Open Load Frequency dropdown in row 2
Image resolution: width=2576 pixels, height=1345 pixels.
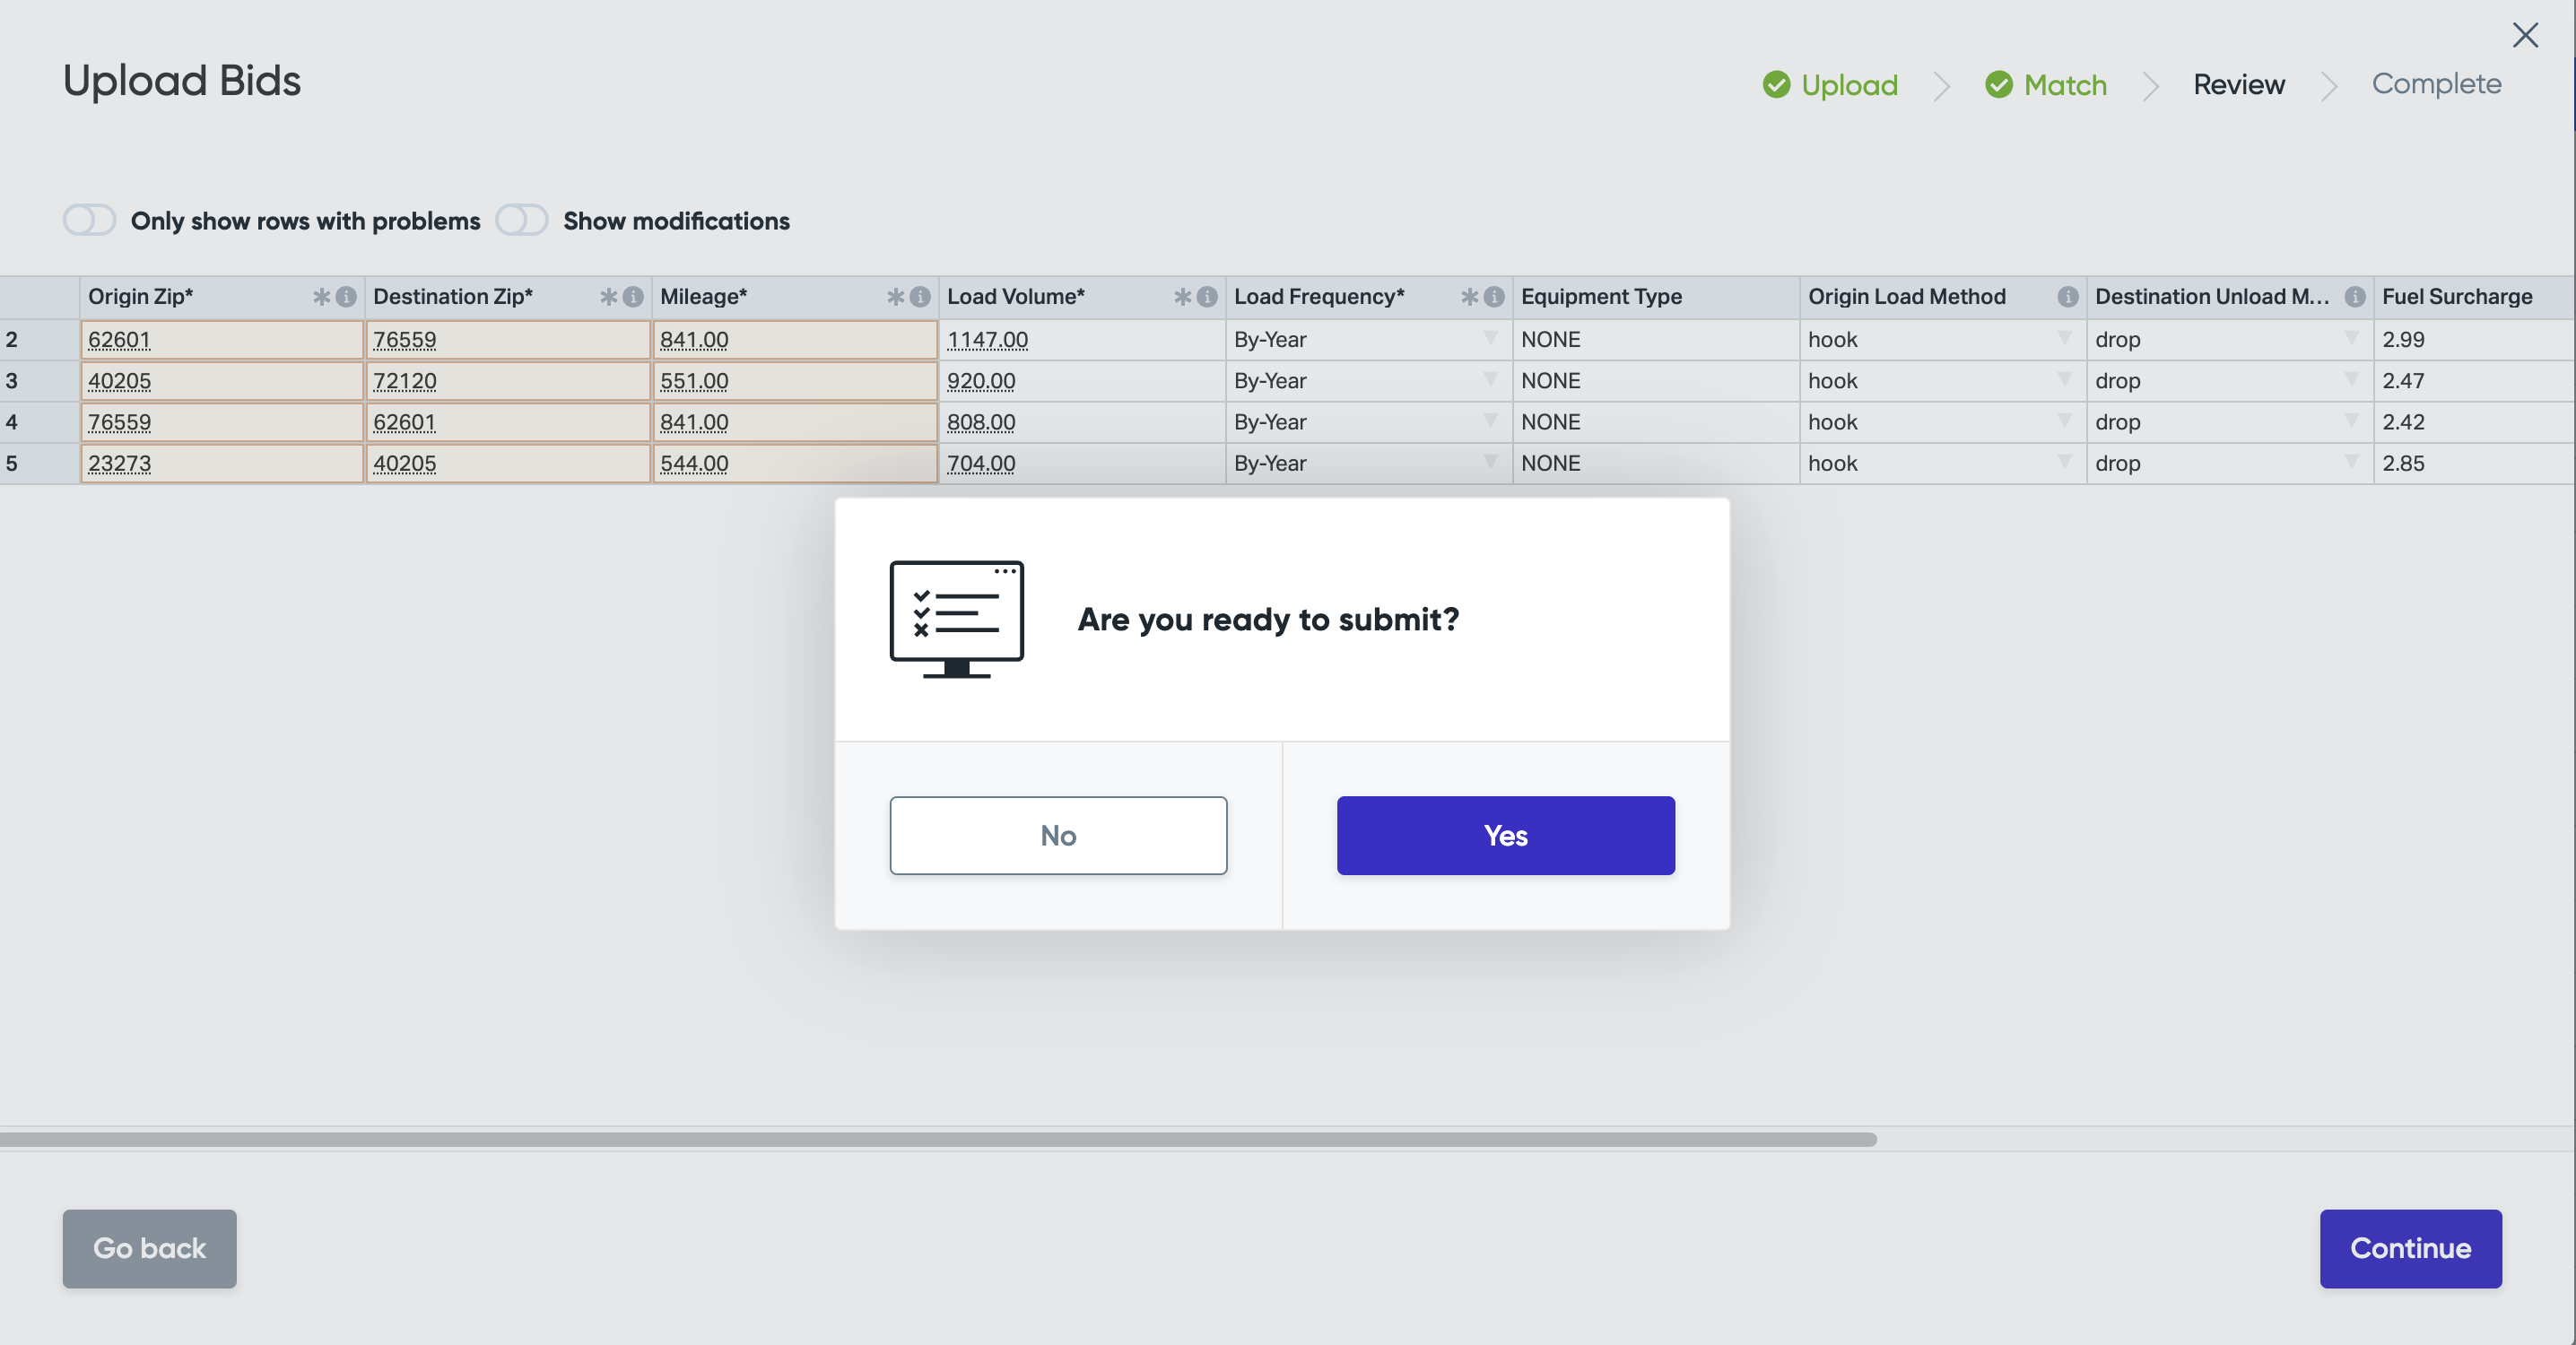(1490, 339)
